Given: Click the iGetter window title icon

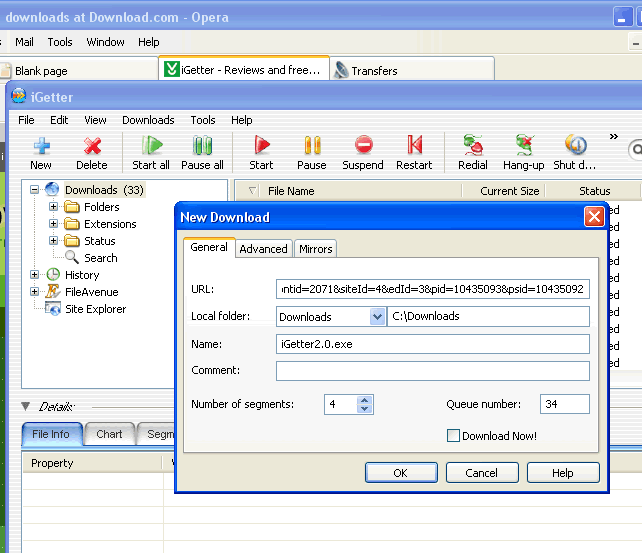Looking at the screenshot, I should point(18,96).
